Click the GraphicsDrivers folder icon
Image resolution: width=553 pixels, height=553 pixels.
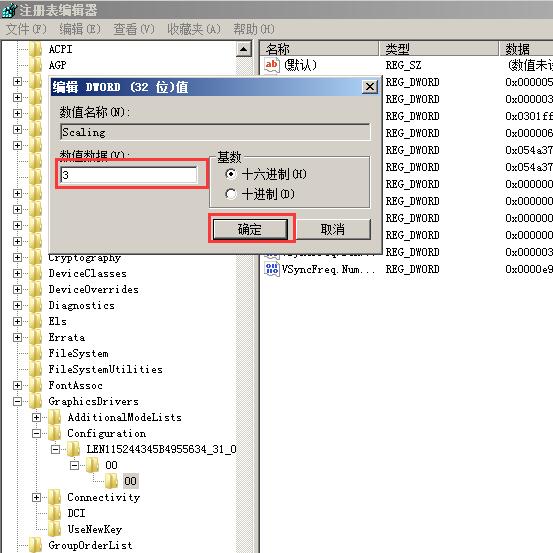[35, 401]
